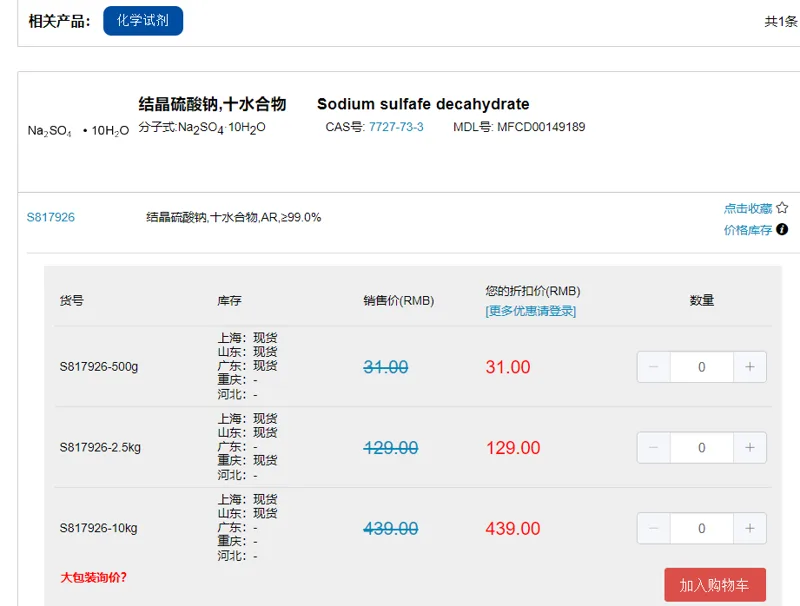
Task: Click item code S817926-2.5kg
Action: [100, 447]
